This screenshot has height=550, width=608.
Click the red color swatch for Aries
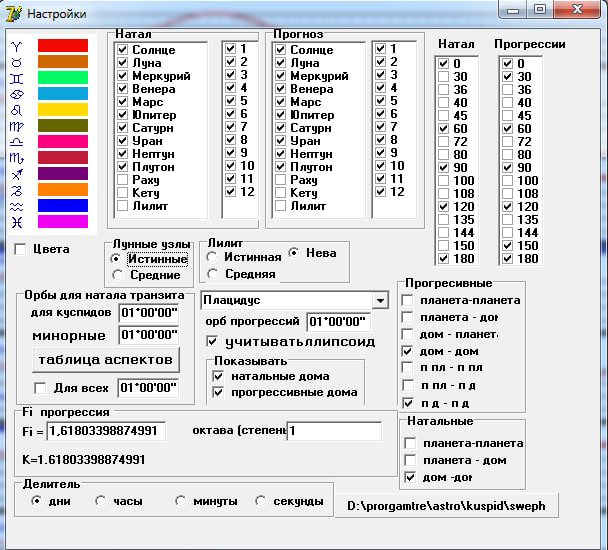63,45
